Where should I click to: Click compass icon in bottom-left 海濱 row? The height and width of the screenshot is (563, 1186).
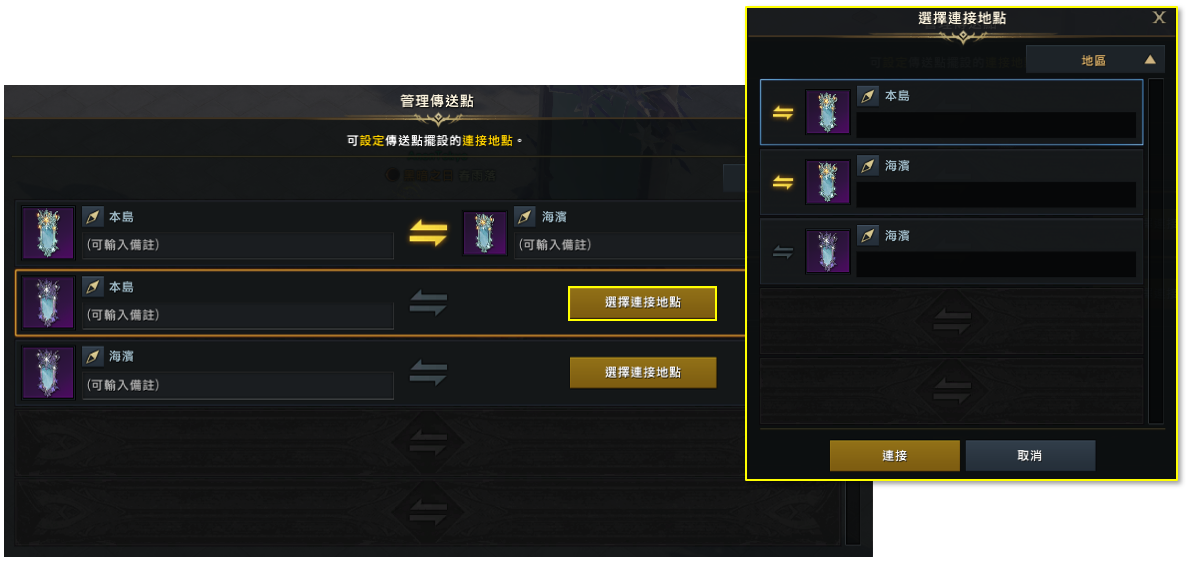tap(92, 356)
